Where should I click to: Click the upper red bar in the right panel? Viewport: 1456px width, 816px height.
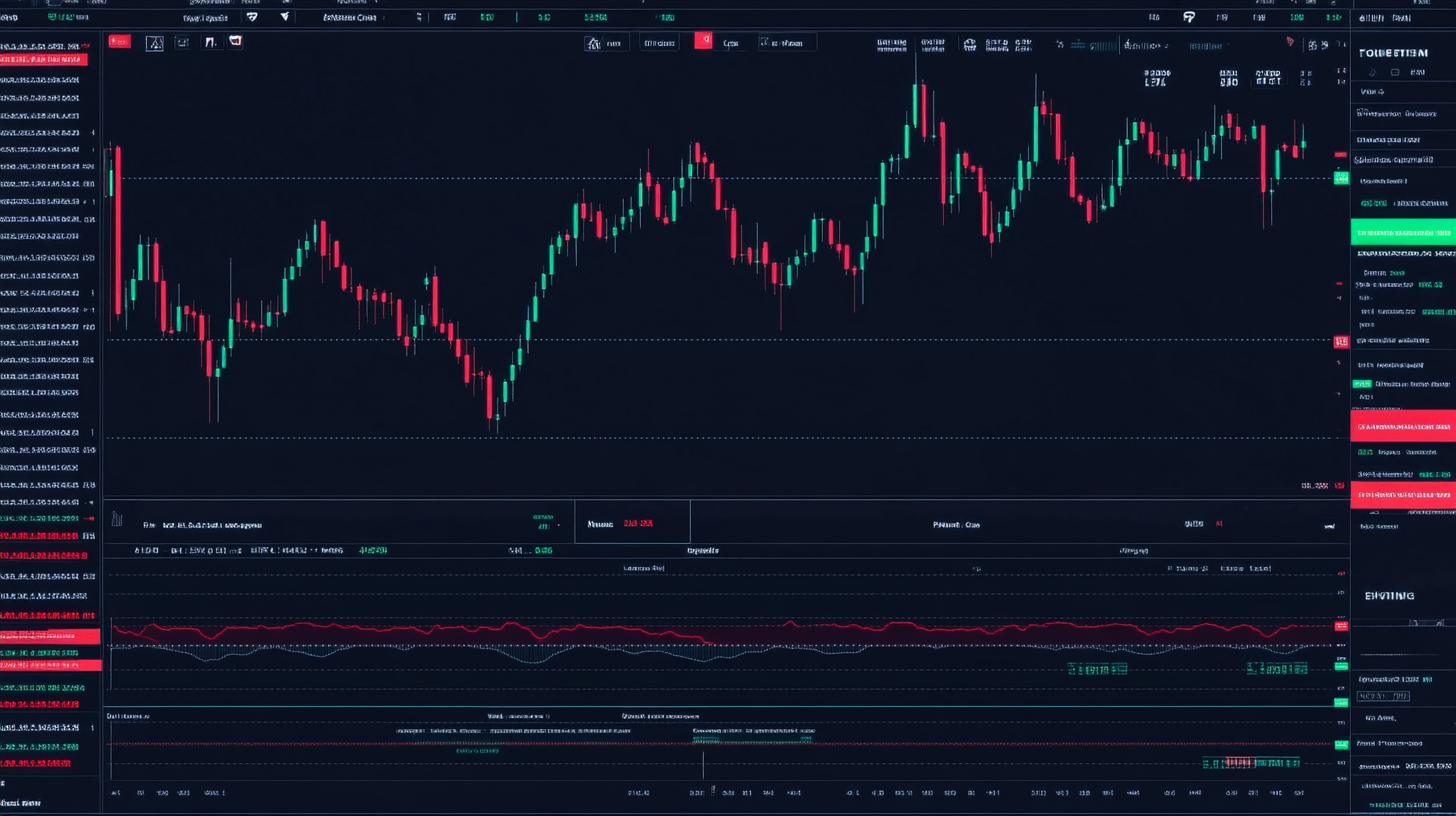[x=1403, y=426]
